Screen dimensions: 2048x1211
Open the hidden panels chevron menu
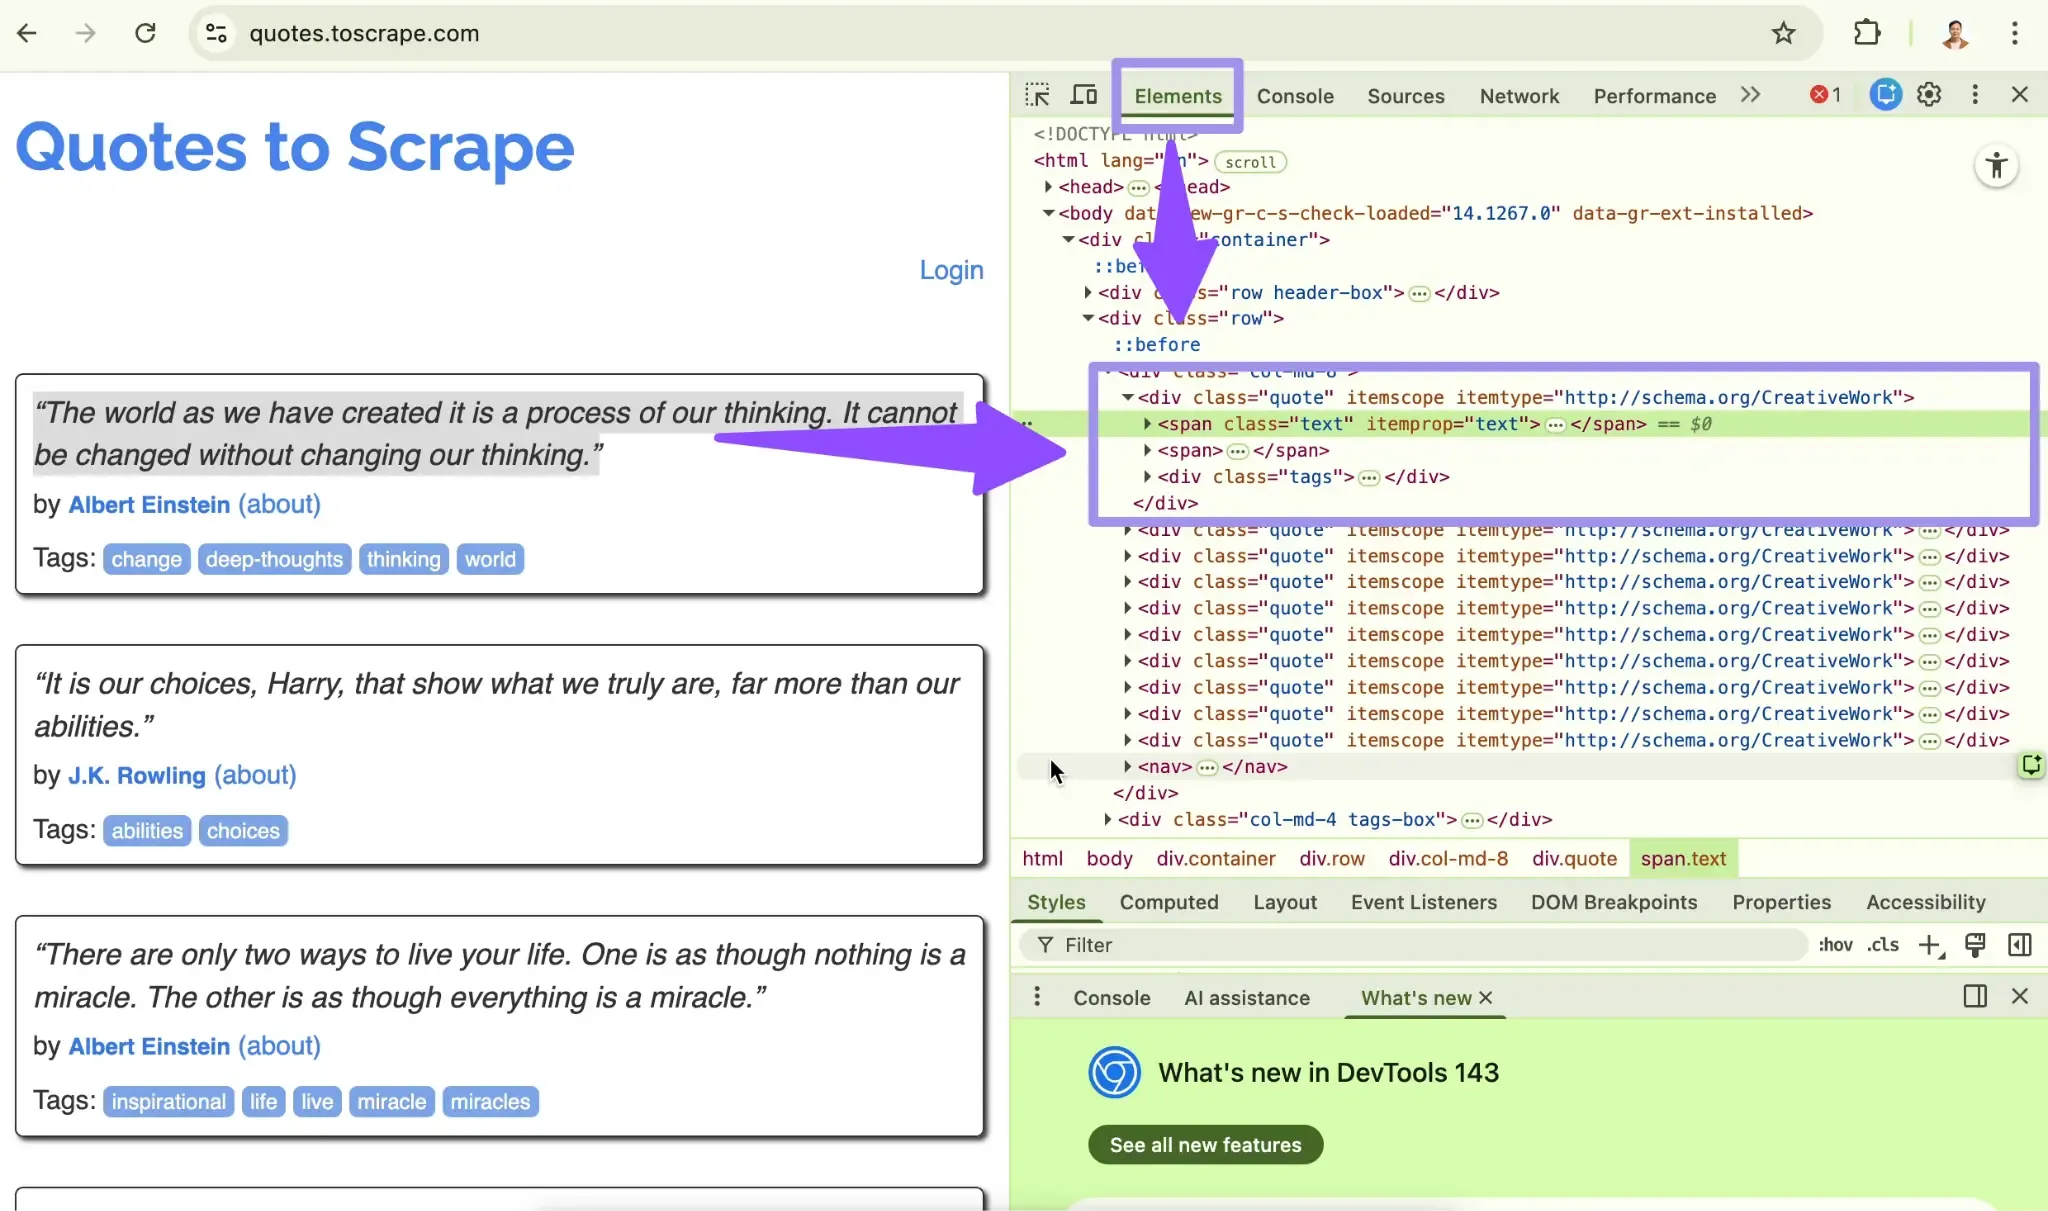click(x=1750, y=95)
